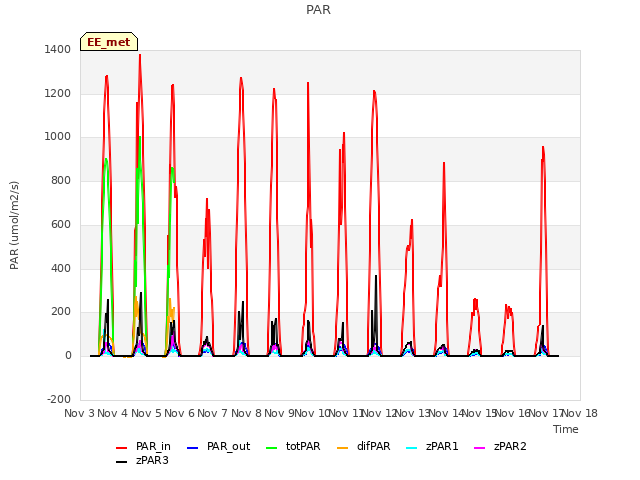
Task: Toggle totPAR series in the legend
Action: pyautogui.click(x=293, y=447)
